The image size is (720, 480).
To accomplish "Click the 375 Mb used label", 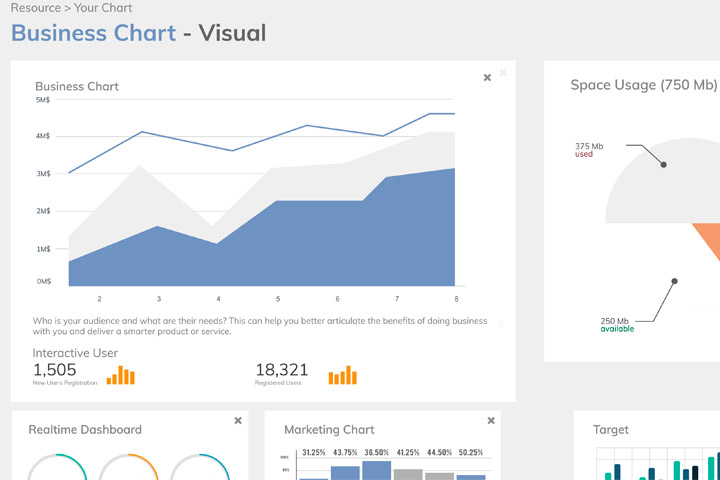I will [589, 150].
